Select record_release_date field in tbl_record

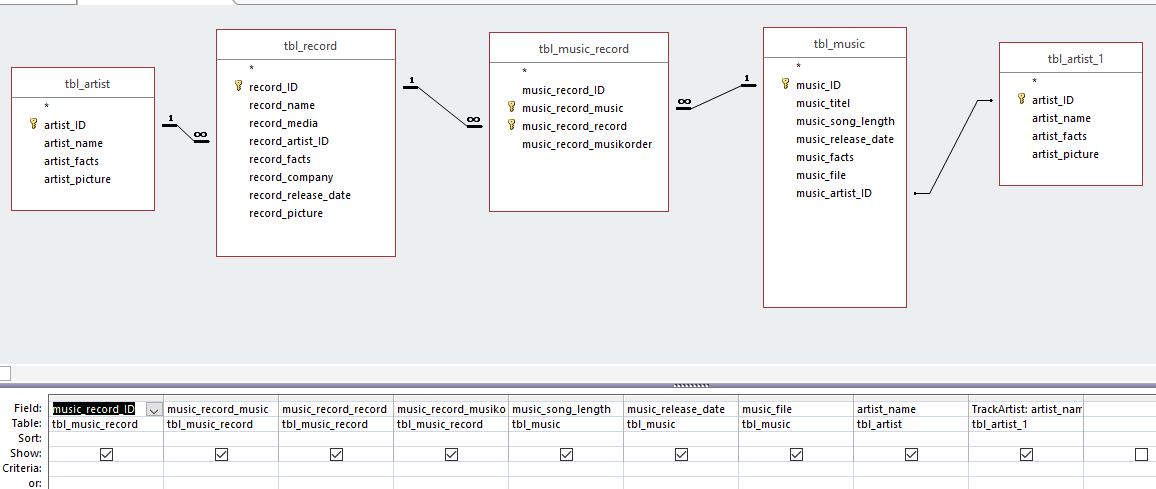click(x=299, y=195)
